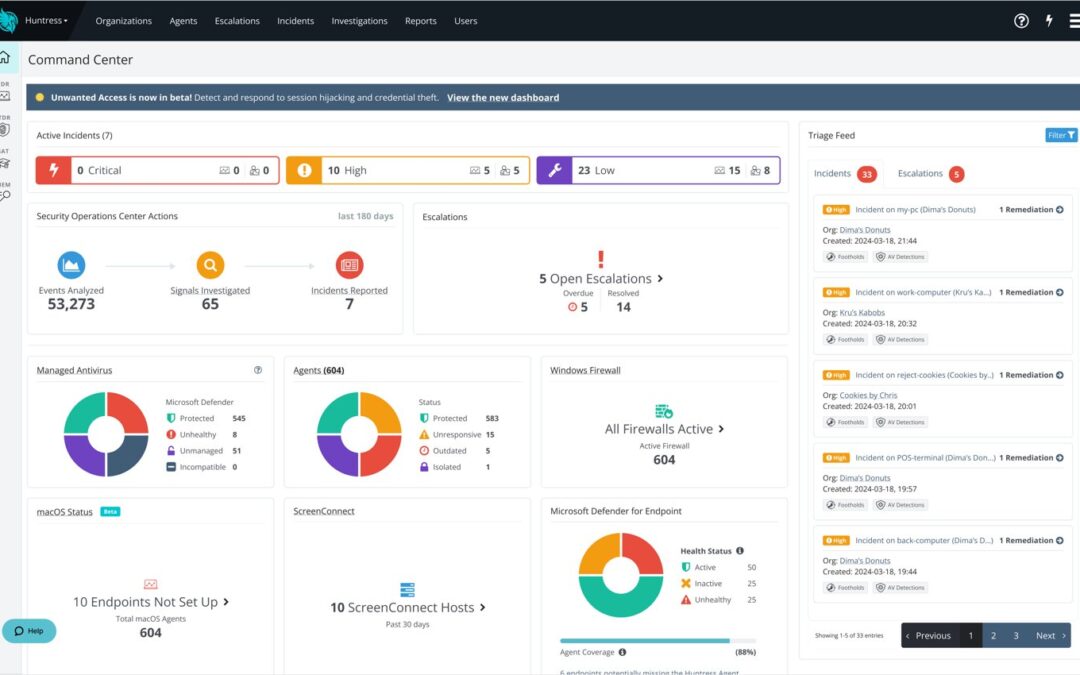Click the Health Status info icon

(x=740, y=551)
